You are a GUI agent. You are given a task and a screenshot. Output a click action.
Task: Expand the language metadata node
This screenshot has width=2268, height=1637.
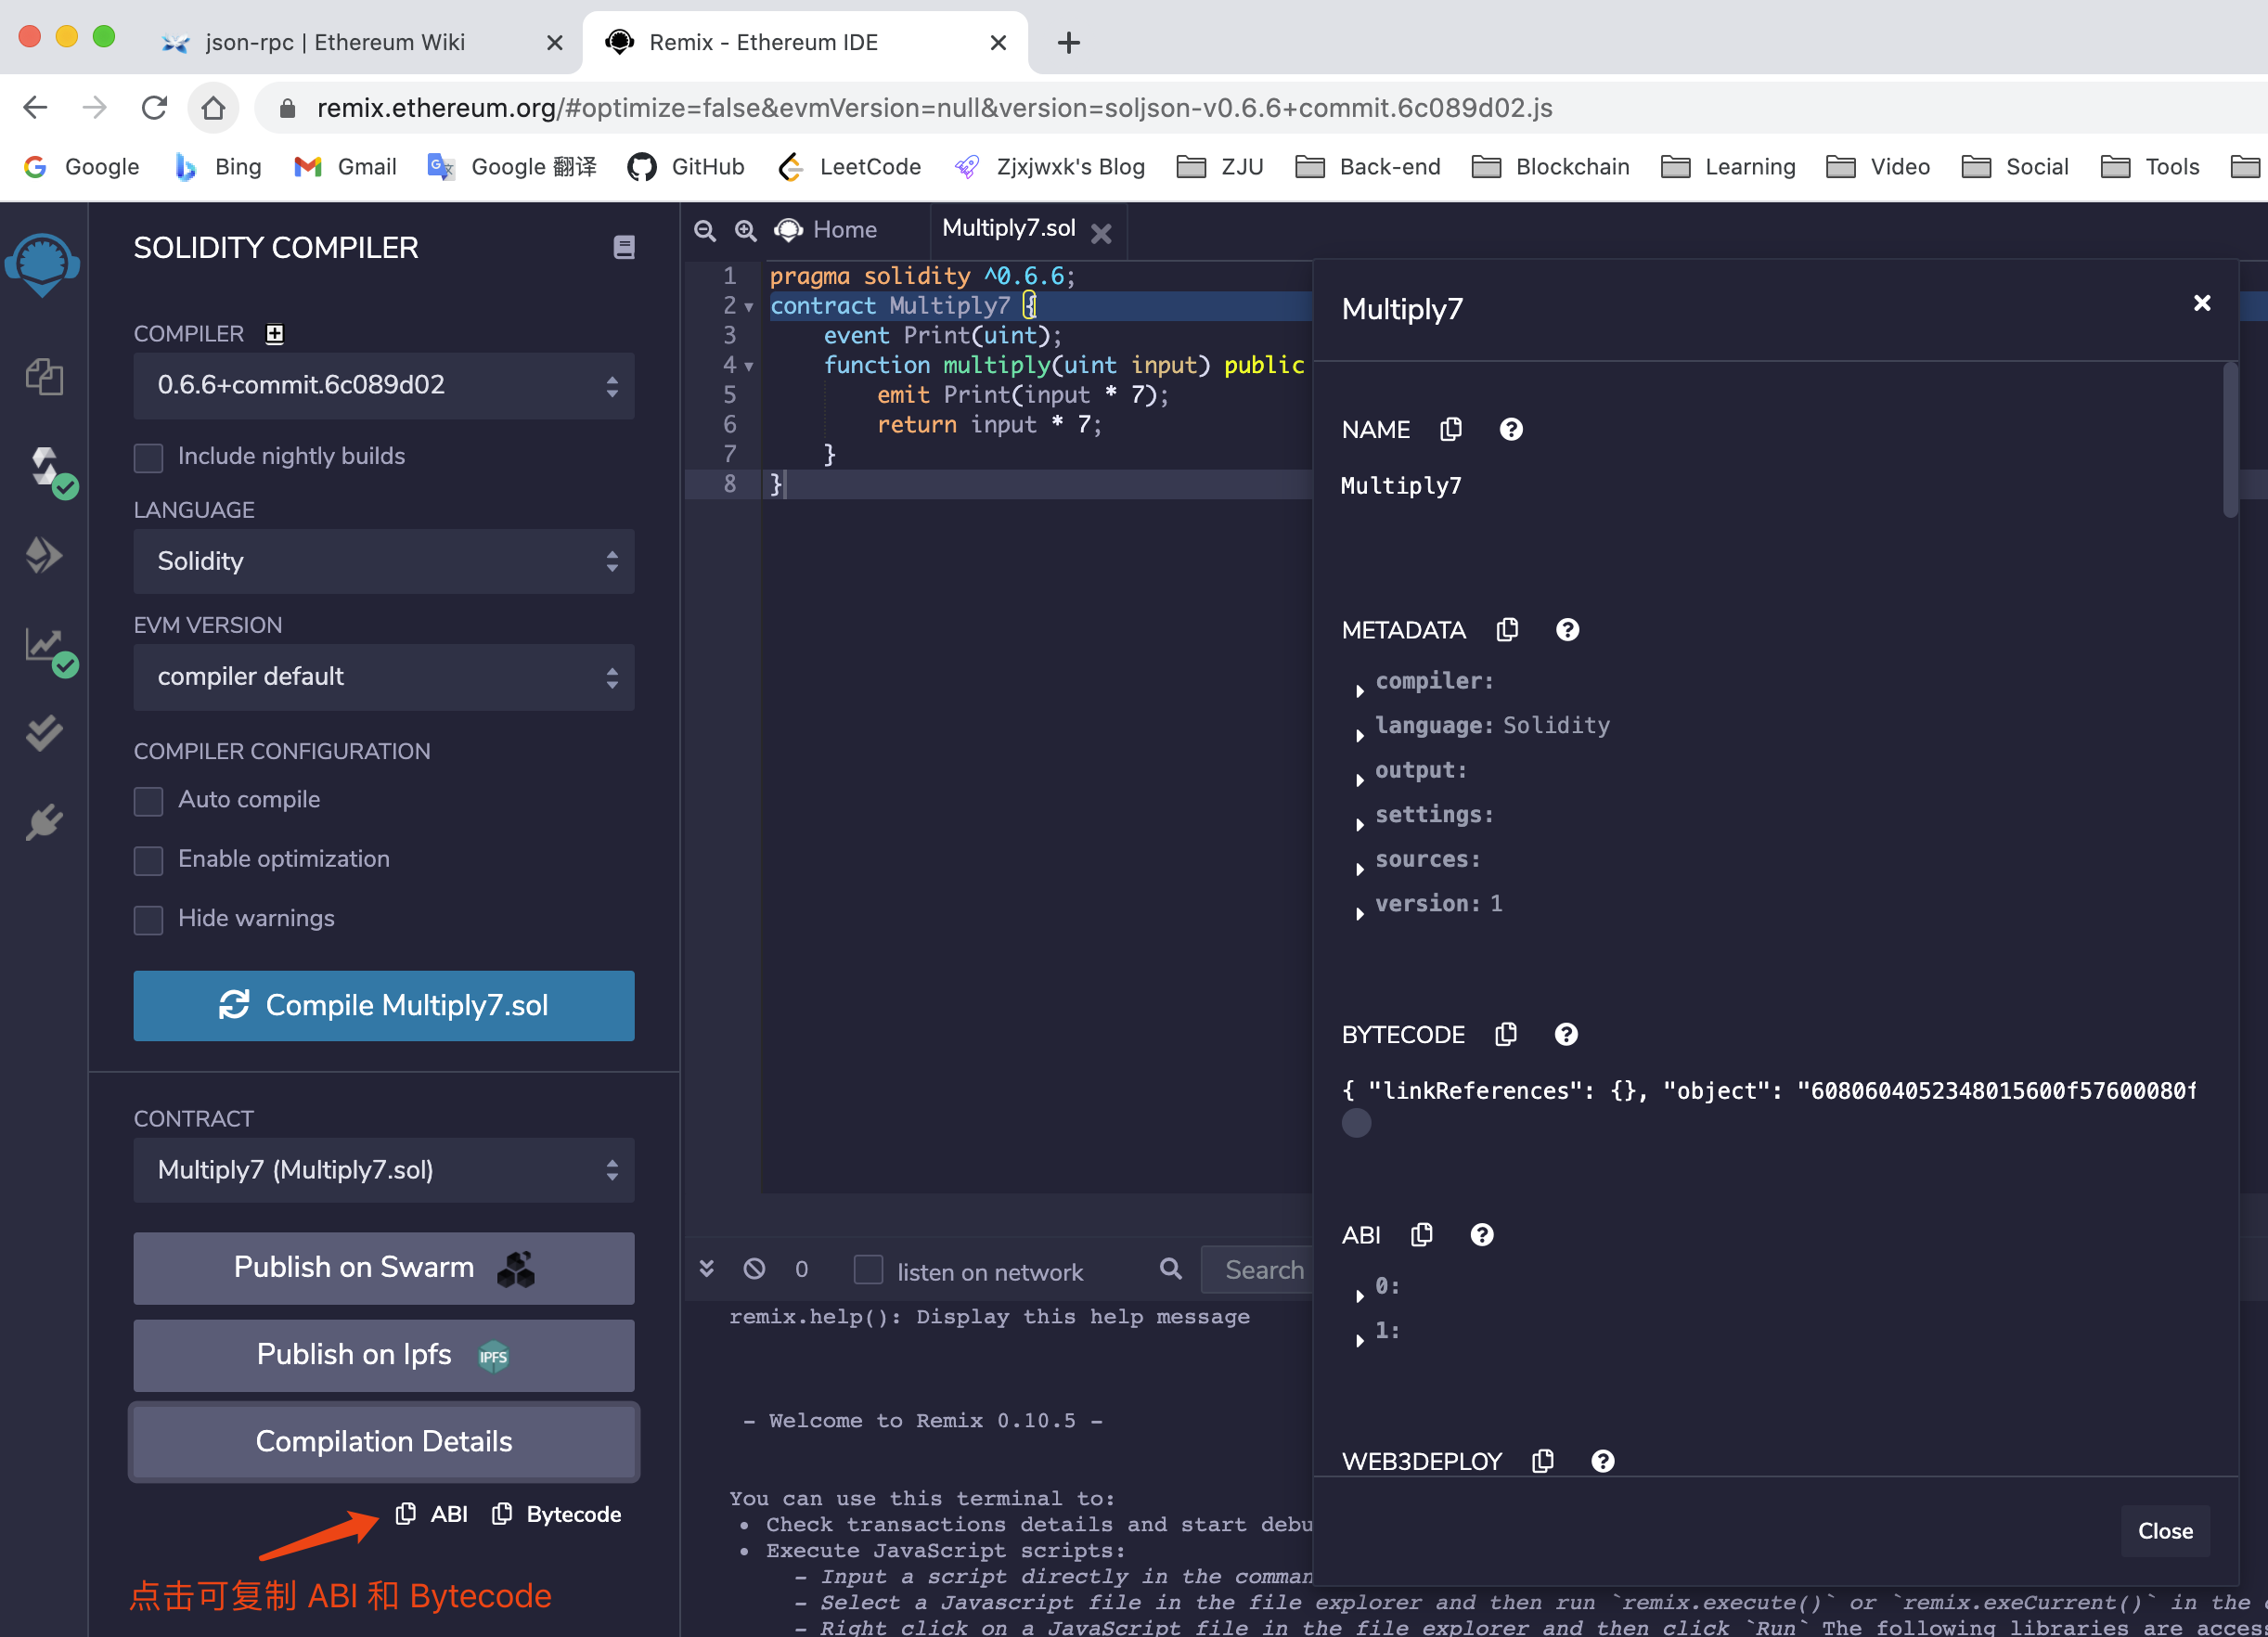[1360, 735]
